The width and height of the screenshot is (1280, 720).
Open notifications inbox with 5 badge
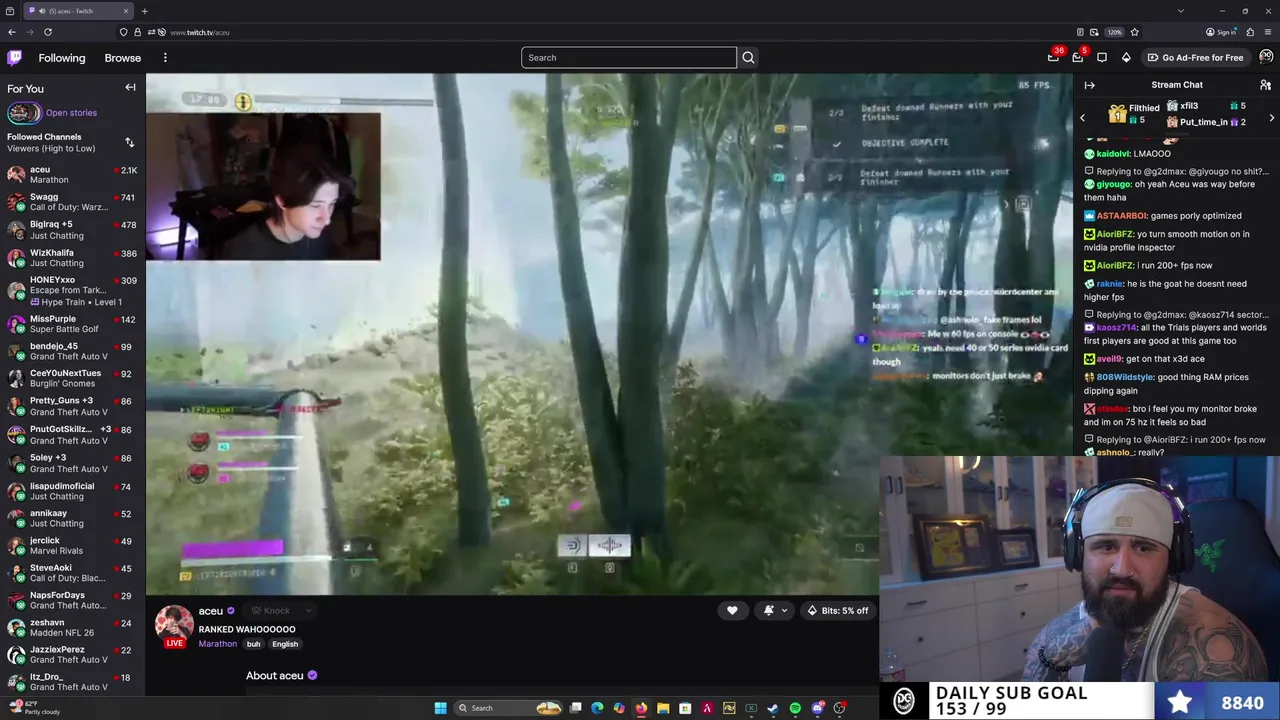point(1078,57)
